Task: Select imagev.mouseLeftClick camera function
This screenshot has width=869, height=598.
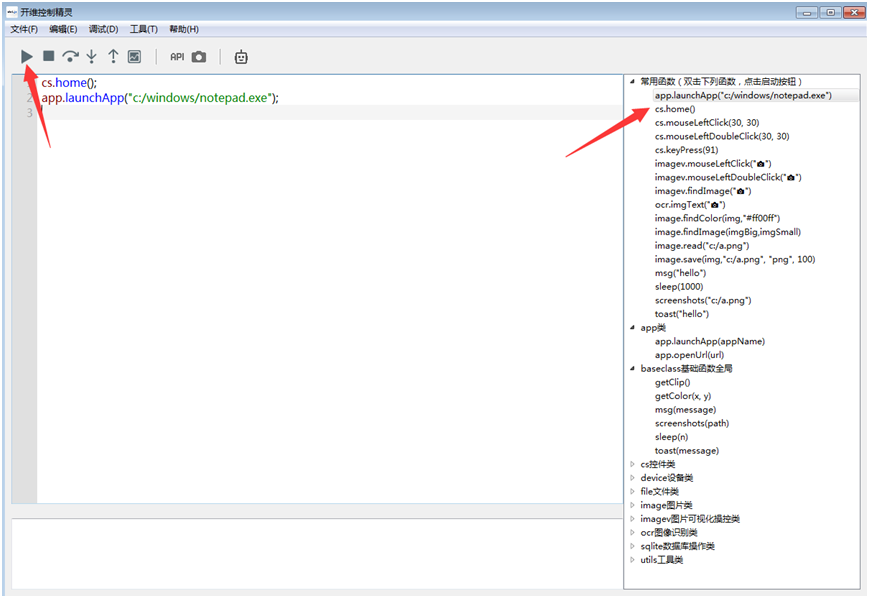Action: (713, 163)
